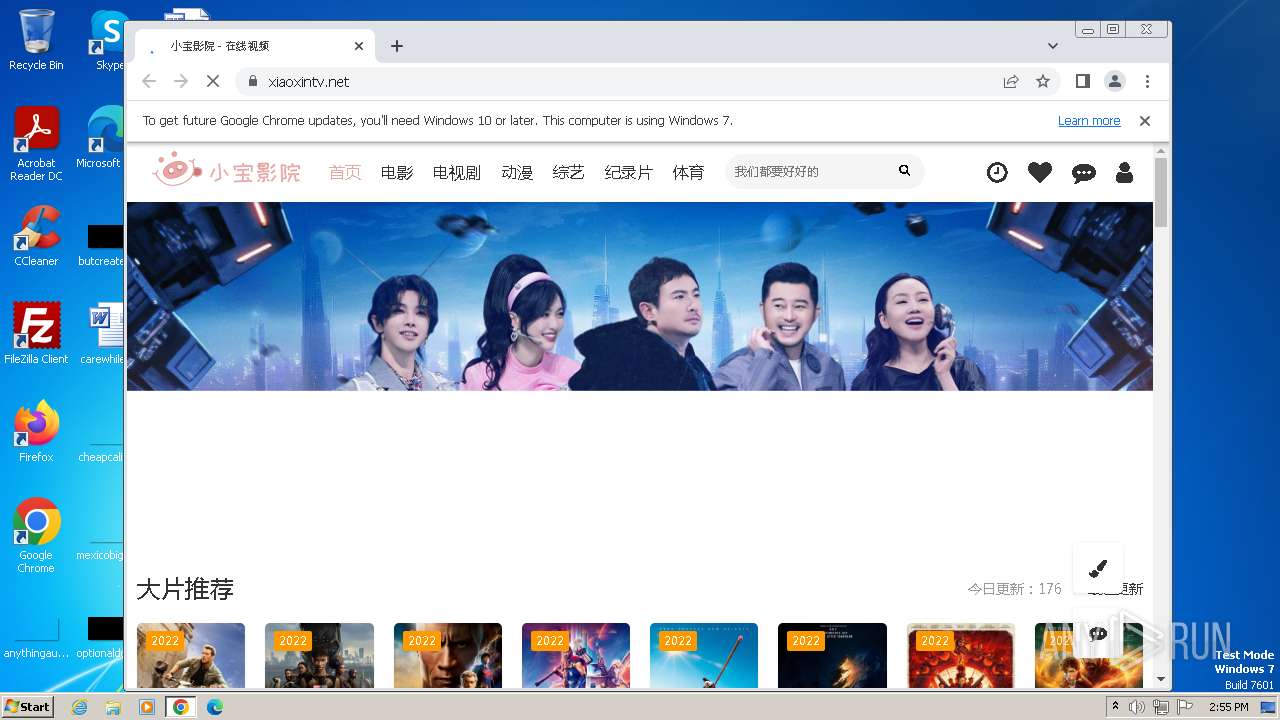1280x720 pixels.
Task: Toggle the Chrome side panel
Action: [x=1082, y=81]
